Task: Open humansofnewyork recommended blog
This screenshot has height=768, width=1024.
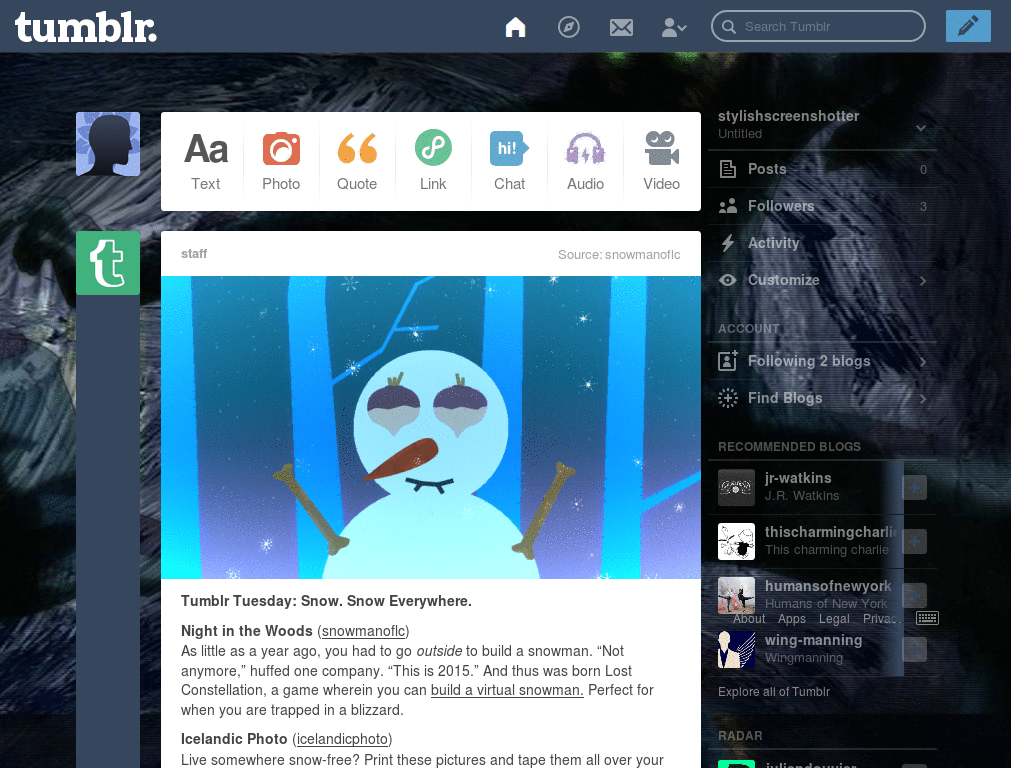Action: pyautogui.click(x=827, y=586)
